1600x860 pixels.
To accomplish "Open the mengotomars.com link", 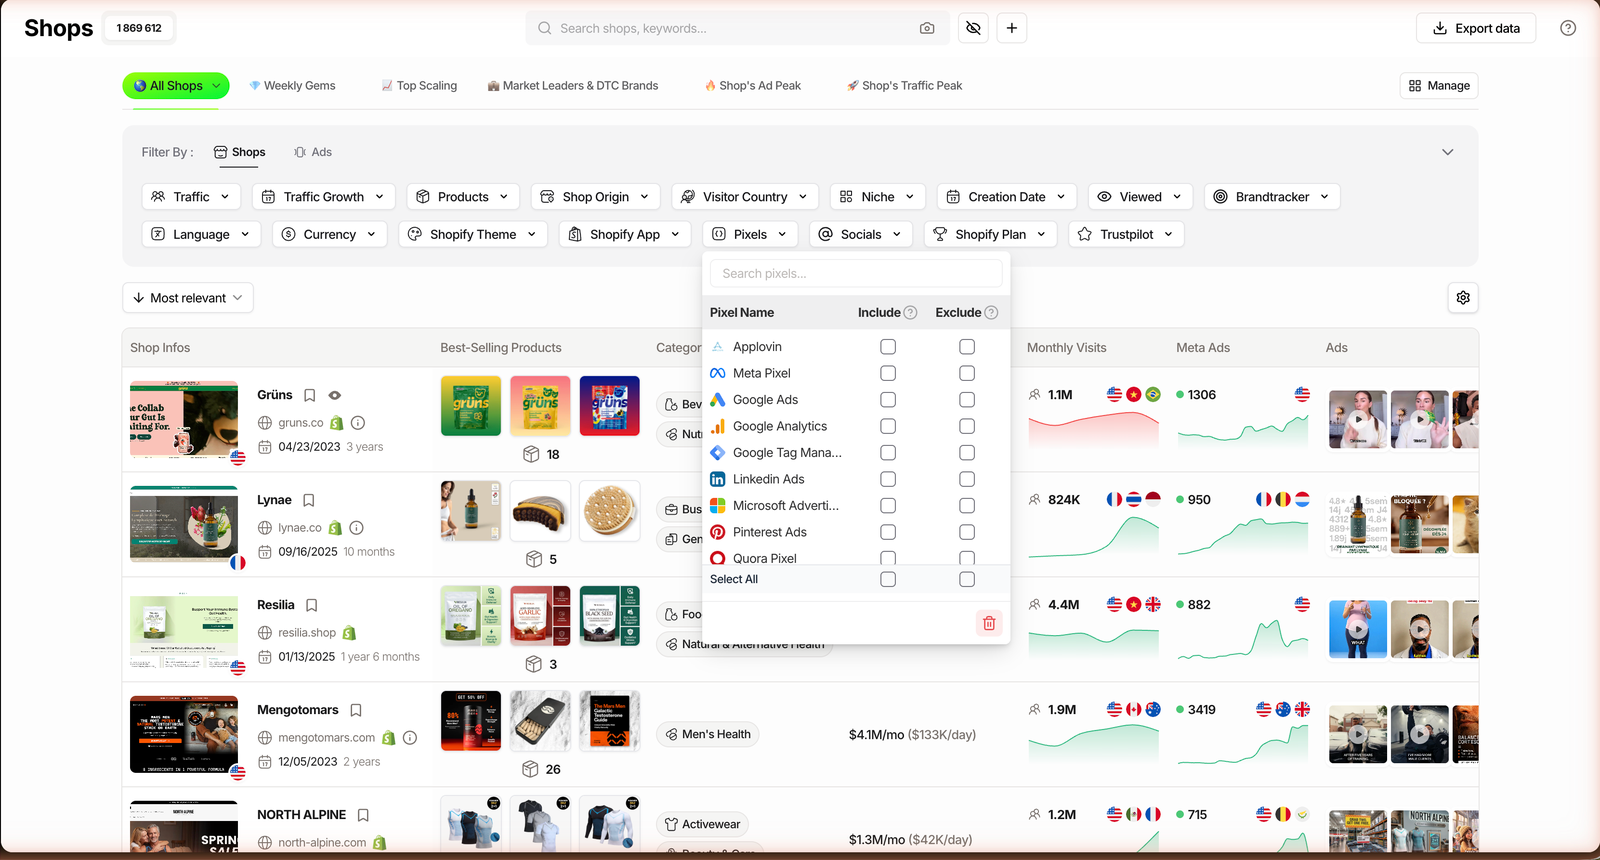I will 326,738.
